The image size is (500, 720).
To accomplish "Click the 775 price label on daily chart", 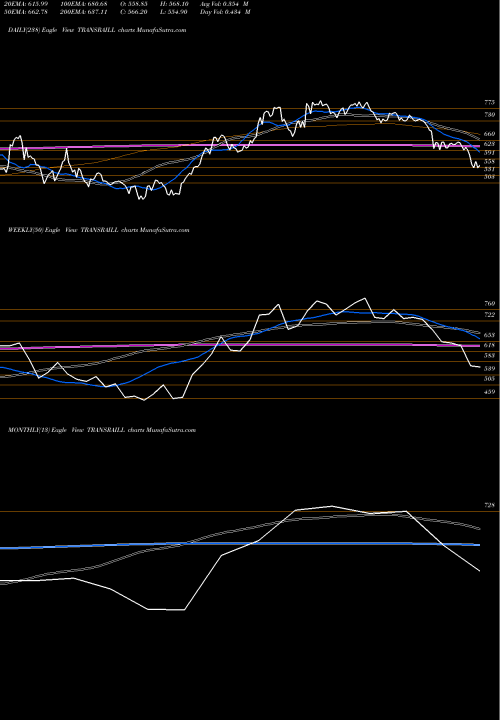I will click(x=489, y=102).
